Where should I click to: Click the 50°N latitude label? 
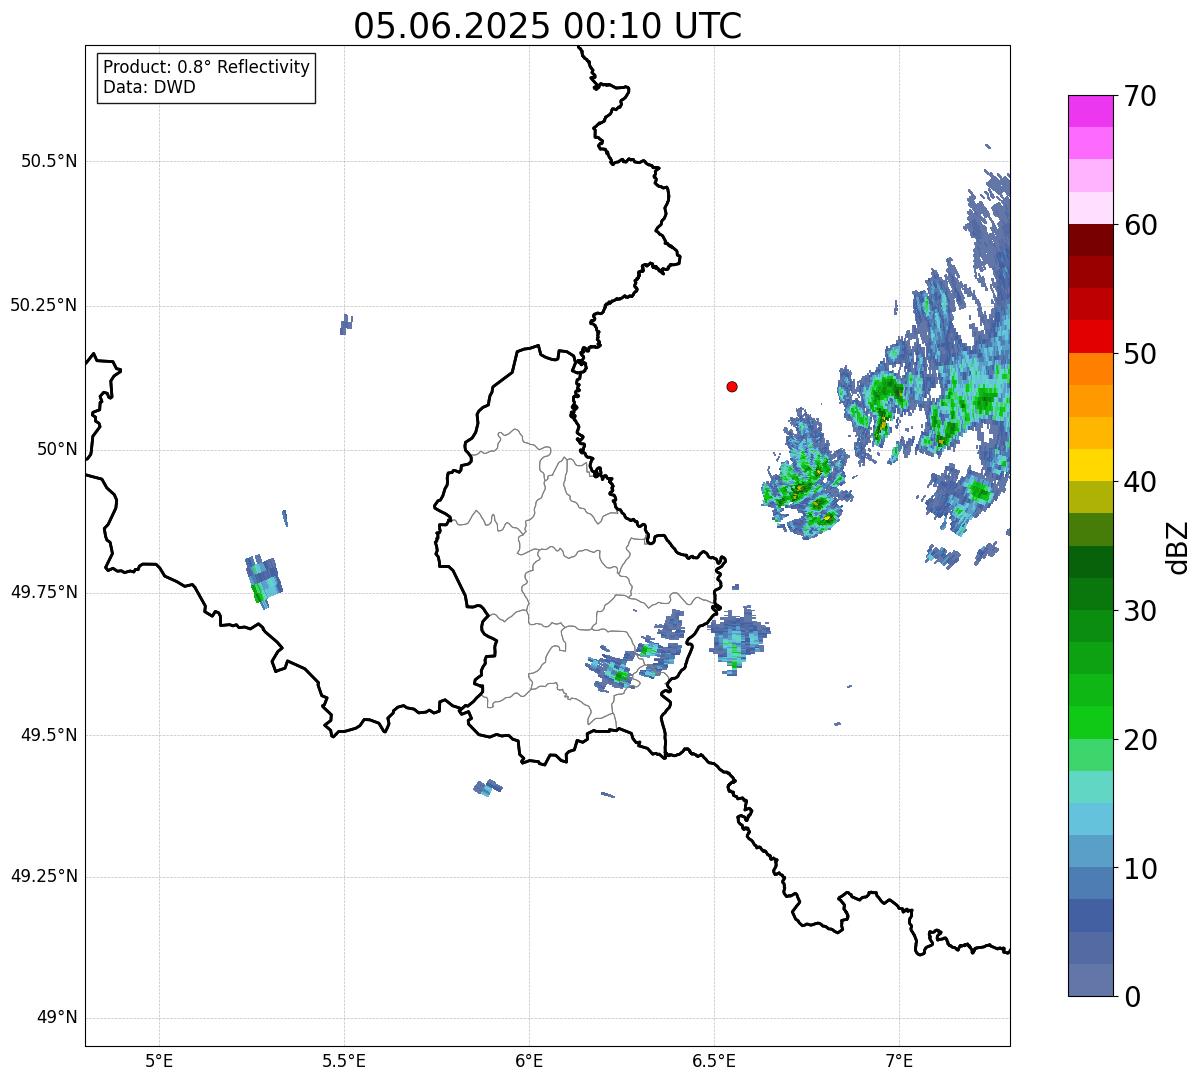(57, 449)
